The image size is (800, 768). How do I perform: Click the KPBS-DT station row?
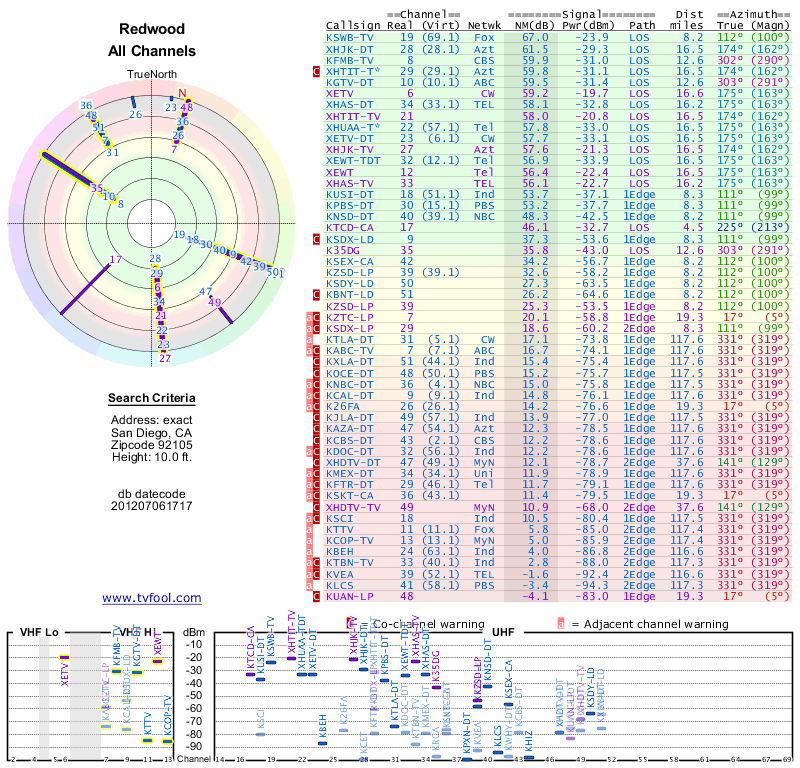tap(558, 206)
